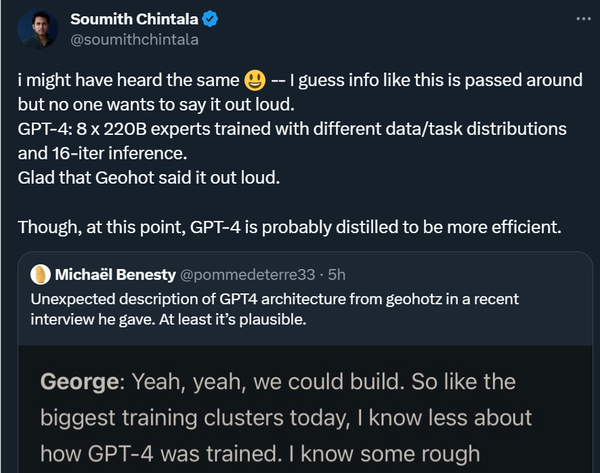Click the 'At least it's plausible' sentence
This screenshot has width=600, height=473.
233,320
